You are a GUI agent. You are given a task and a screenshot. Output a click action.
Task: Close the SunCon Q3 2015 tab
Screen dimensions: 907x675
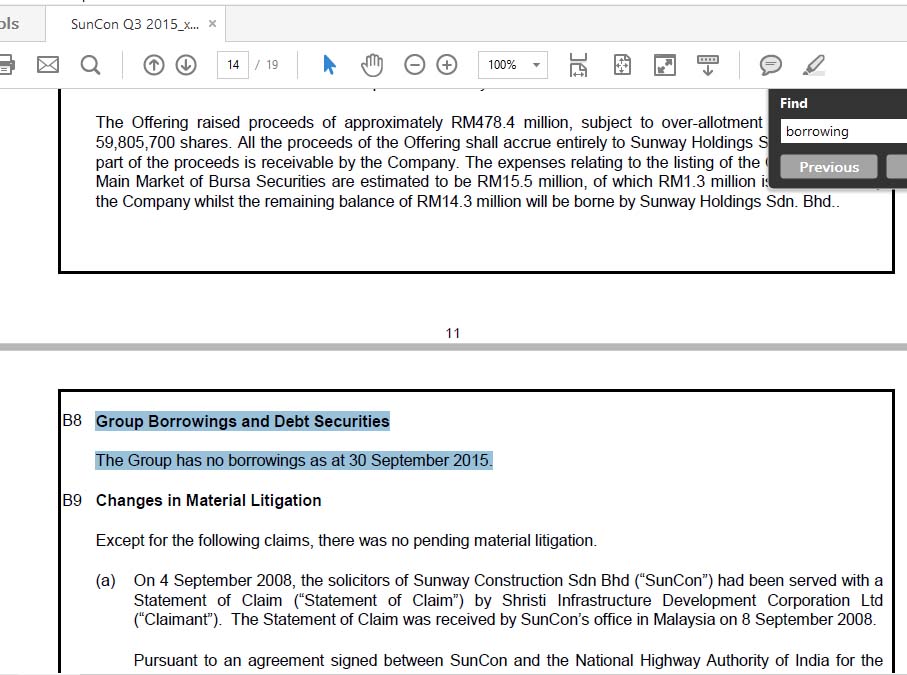point(212,24)
